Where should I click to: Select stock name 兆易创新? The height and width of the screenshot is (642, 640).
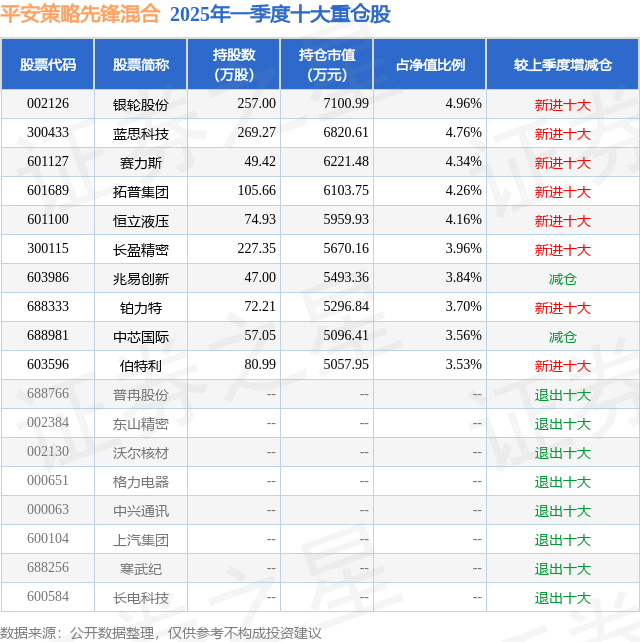pyautogui.click(x=141, y=279)
